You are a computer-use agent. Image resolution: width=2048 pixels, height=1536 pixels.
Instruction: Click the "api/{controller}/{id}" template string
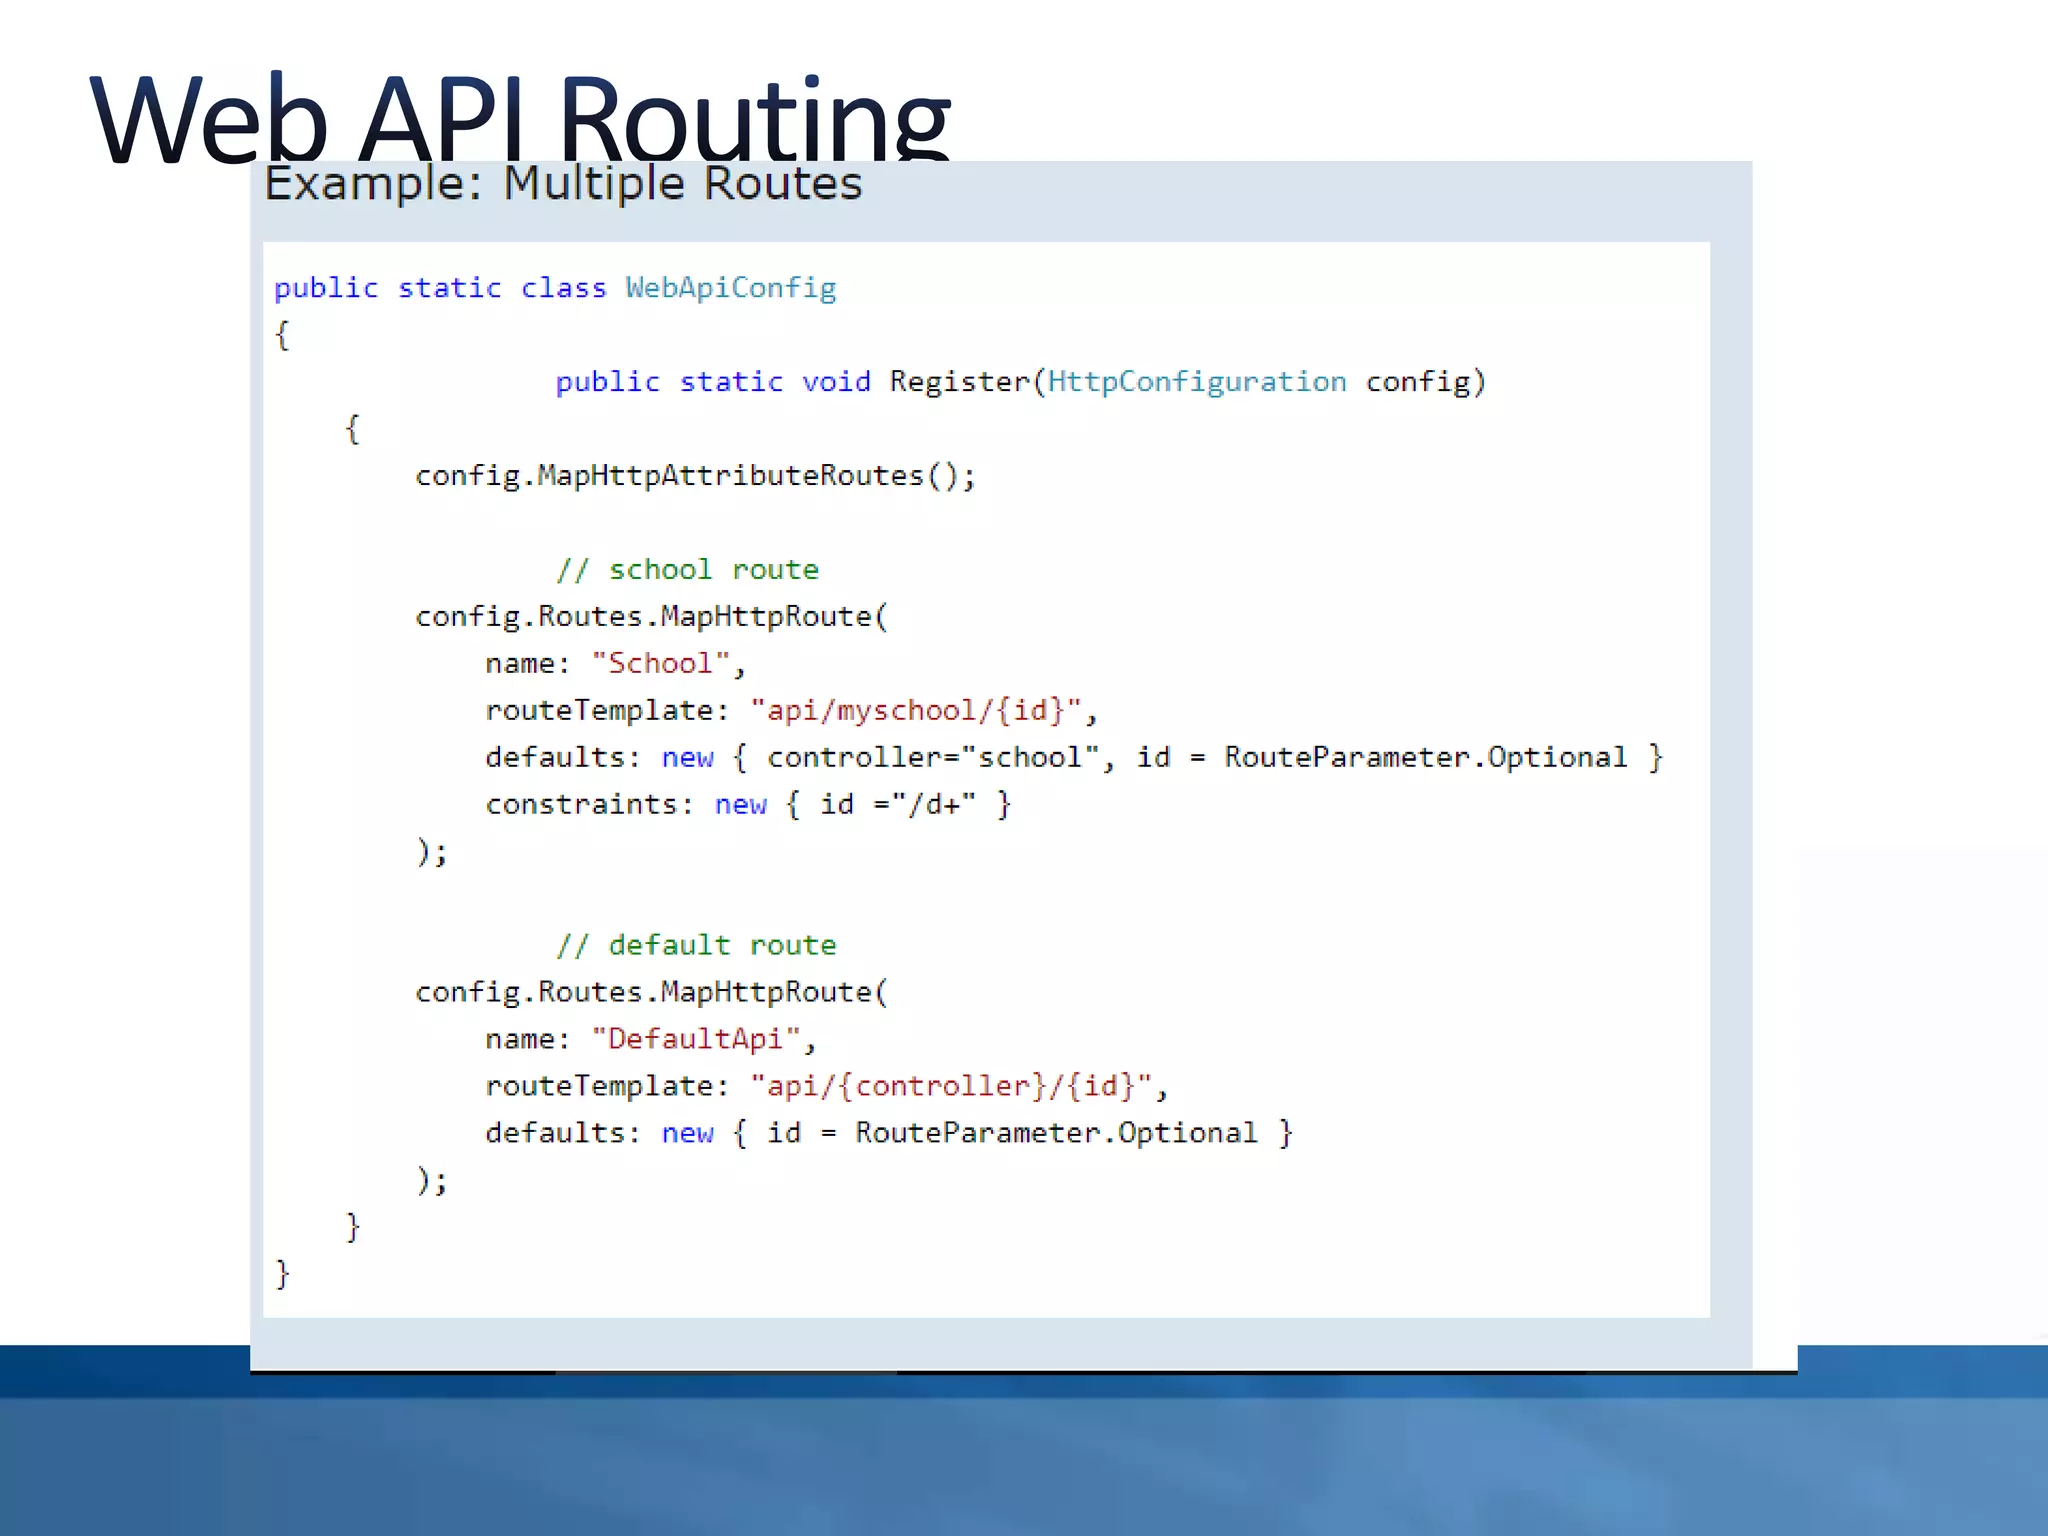pyautogui.click(x=951, y=1087)
